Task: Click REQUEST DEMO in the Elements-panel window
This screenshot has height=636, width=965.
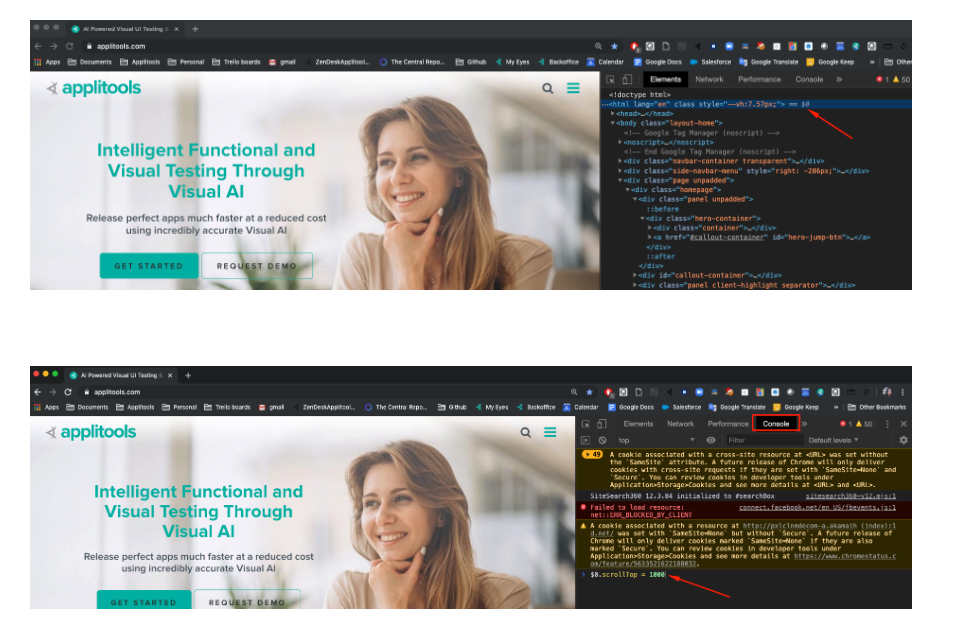Action: [x=257, y=266]
